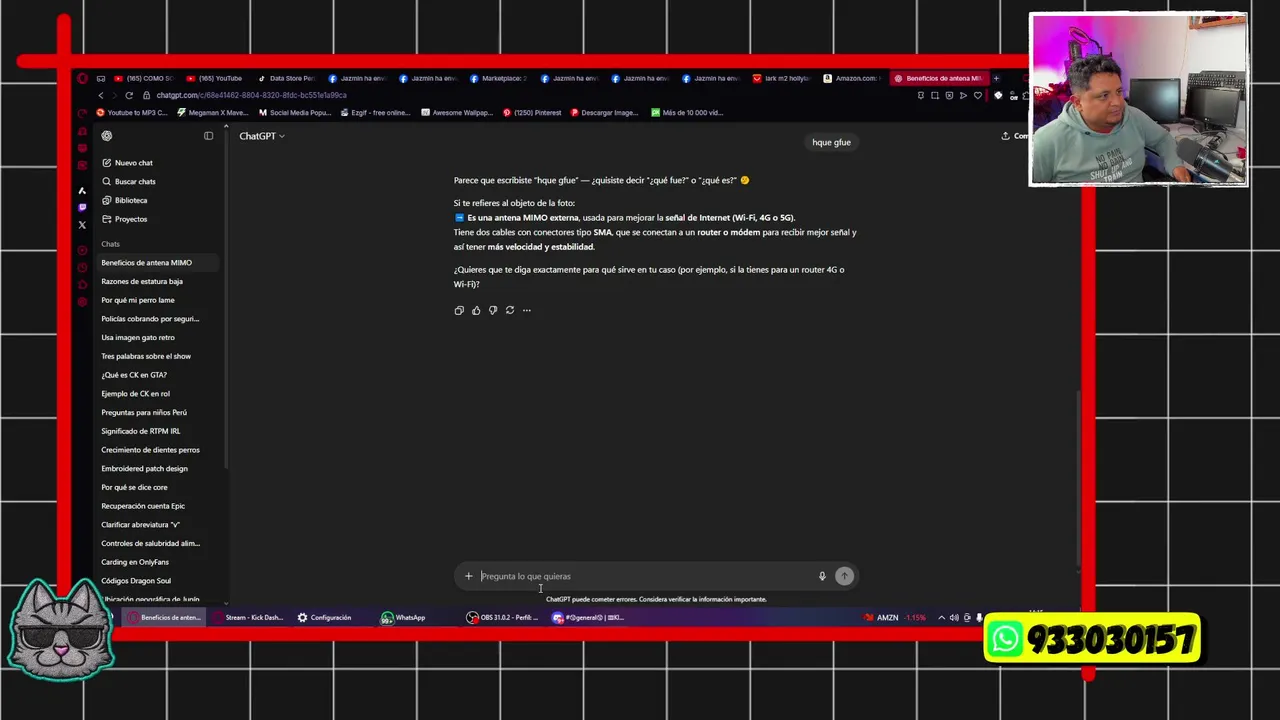Open "Youtube to MP3 C..." bookmark

pos(132,113)
